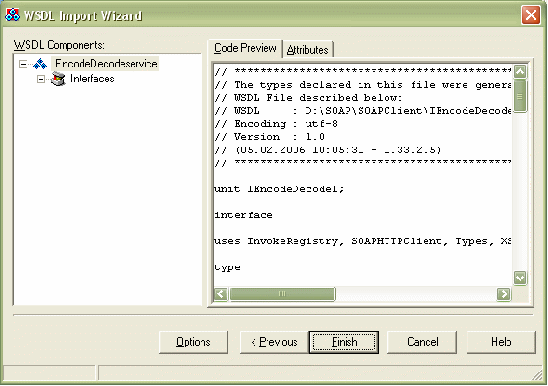Click the 'type' keyword line

click(x=228, y=267)
